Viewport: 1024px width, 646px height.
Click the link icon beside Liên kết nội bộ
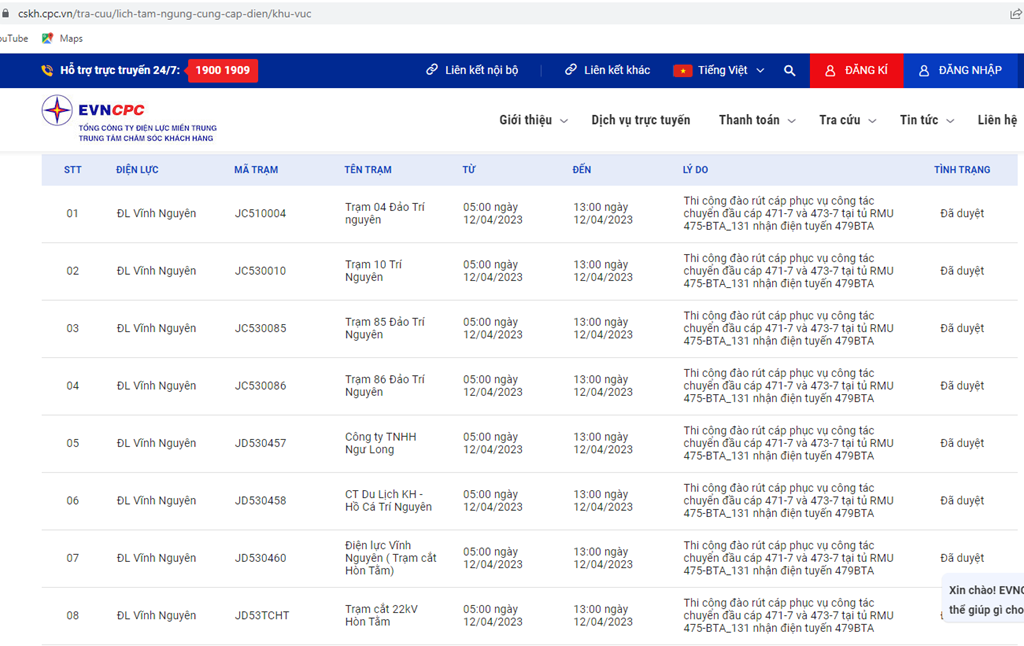coord(432,71)
